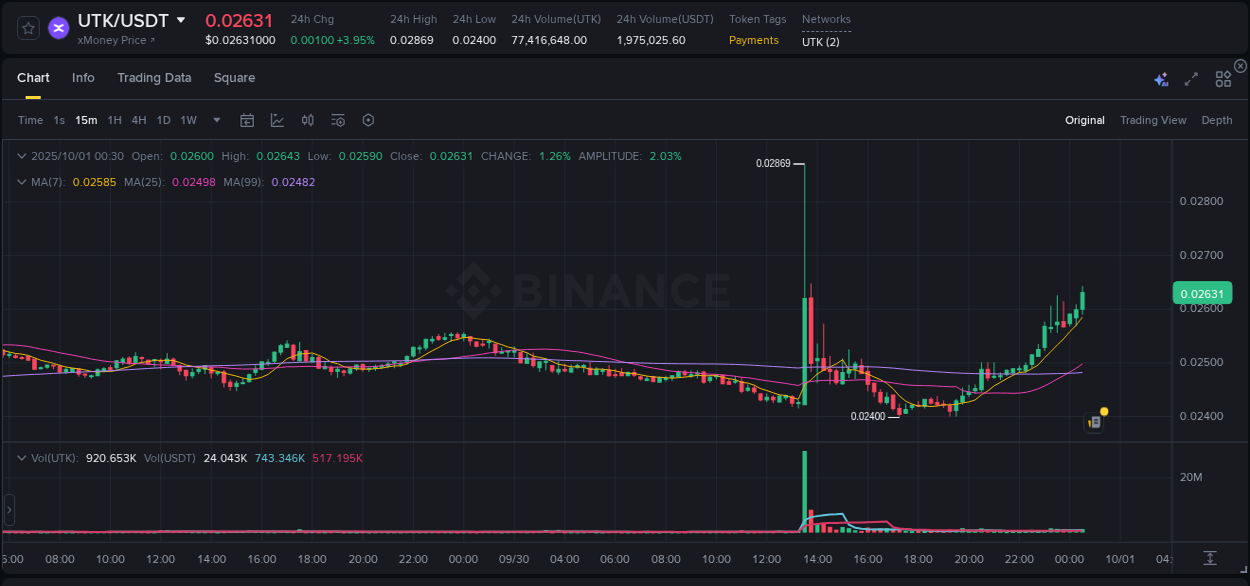Image resolution: width=1250 pixels, height=586 pixels.
Task: Expand chart to fullscreen with diagonal arrows icon
Action: (x=1190, y=78)
